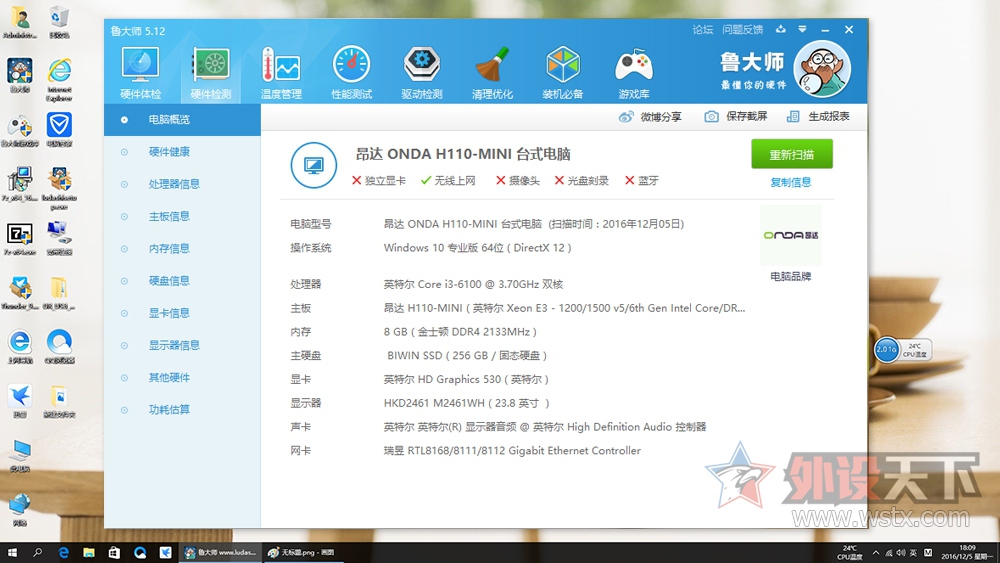Viewport: 1000px width, 563px height.
Task: Click the 微博分享 Weibo share icon
Action: tap(626, 117)
